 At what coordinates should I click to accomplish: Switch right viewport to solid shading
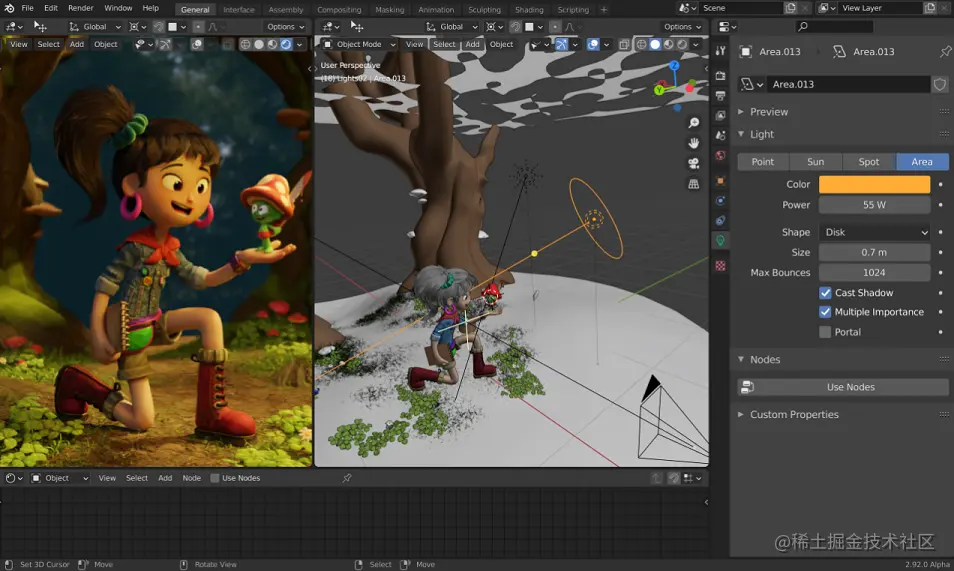655,44
